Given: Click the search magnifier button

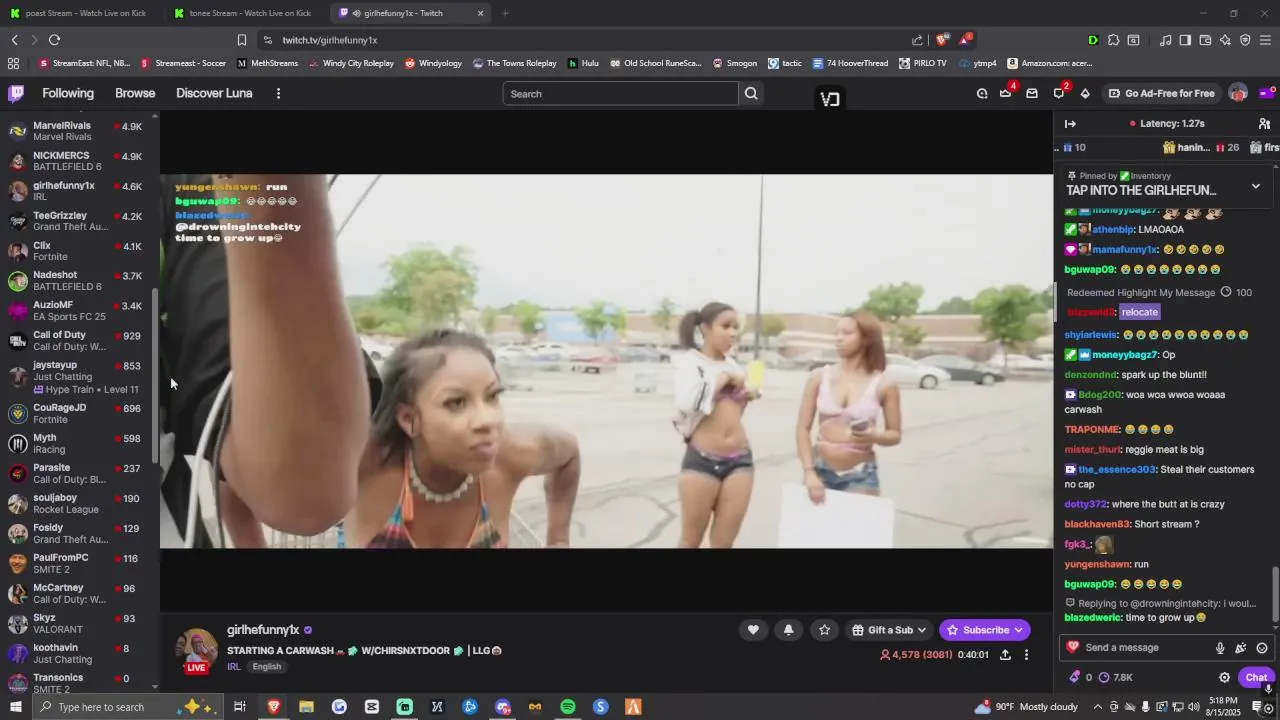Looking at the screenshot, I should click(x=751, y=93).
